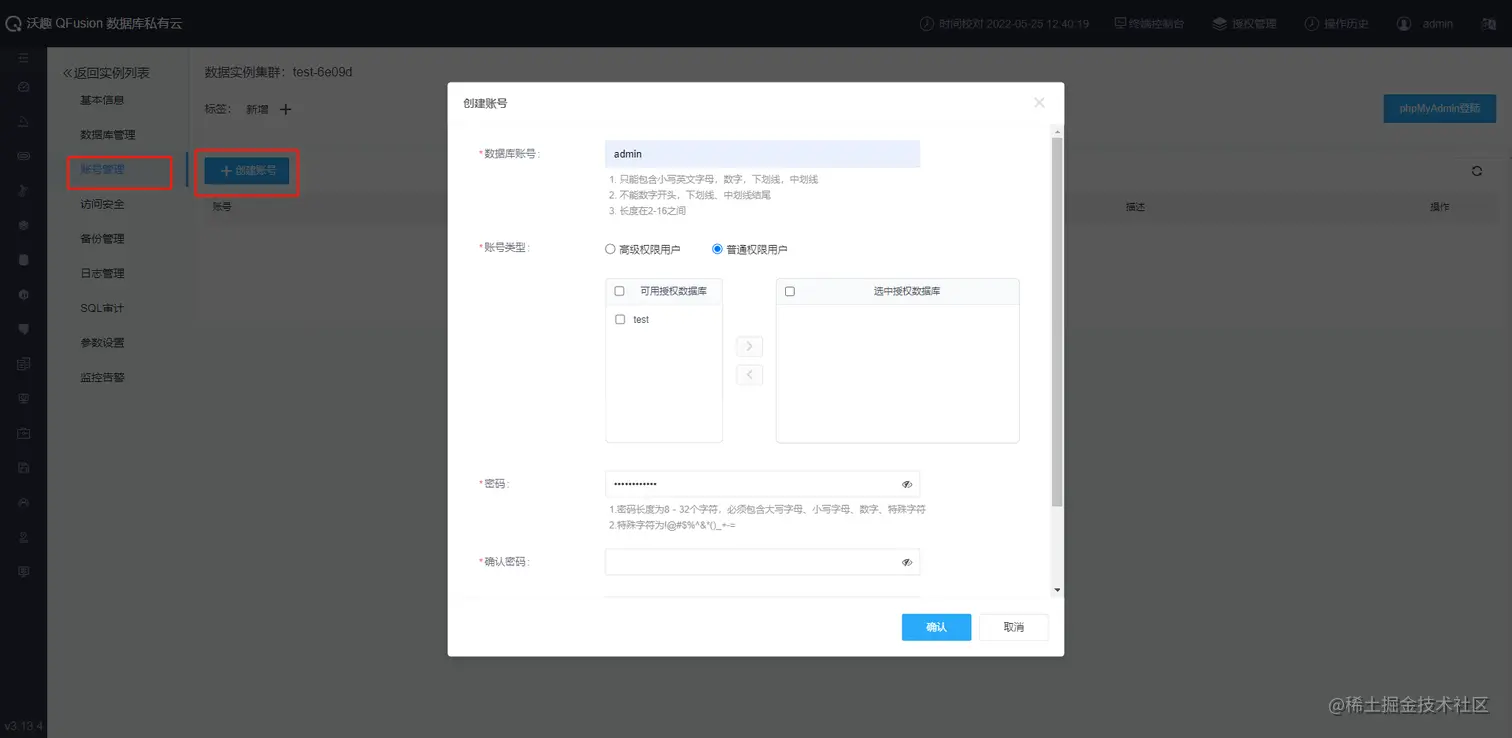Viewport: 1512px width, 738px height.
Task: Select 高级权限用户 radio button
Action: pos(610,249)
